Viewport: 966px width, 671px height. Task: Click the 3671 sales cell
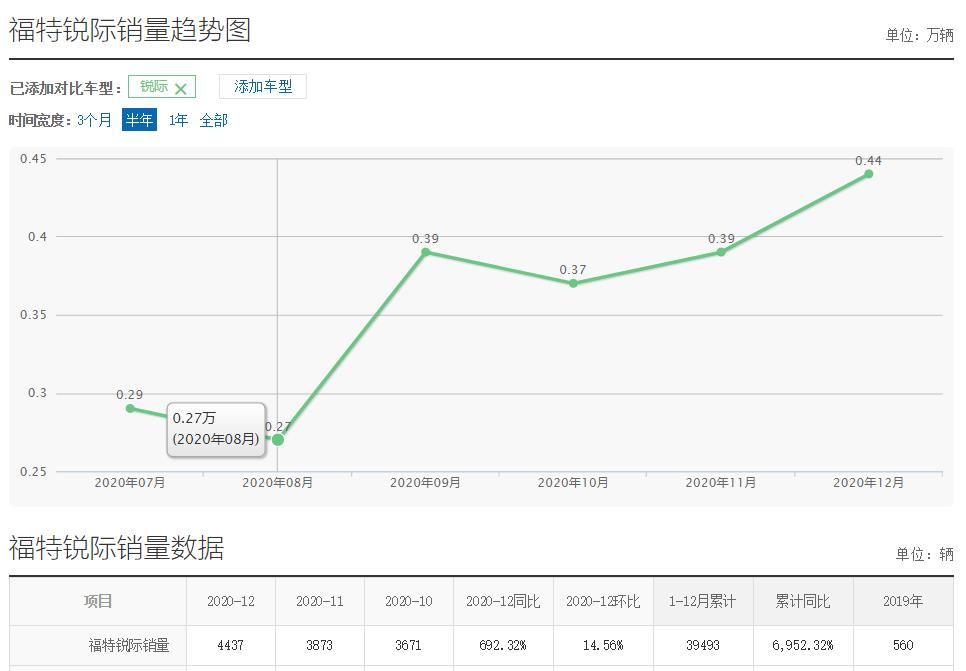(x=408, y=645)
